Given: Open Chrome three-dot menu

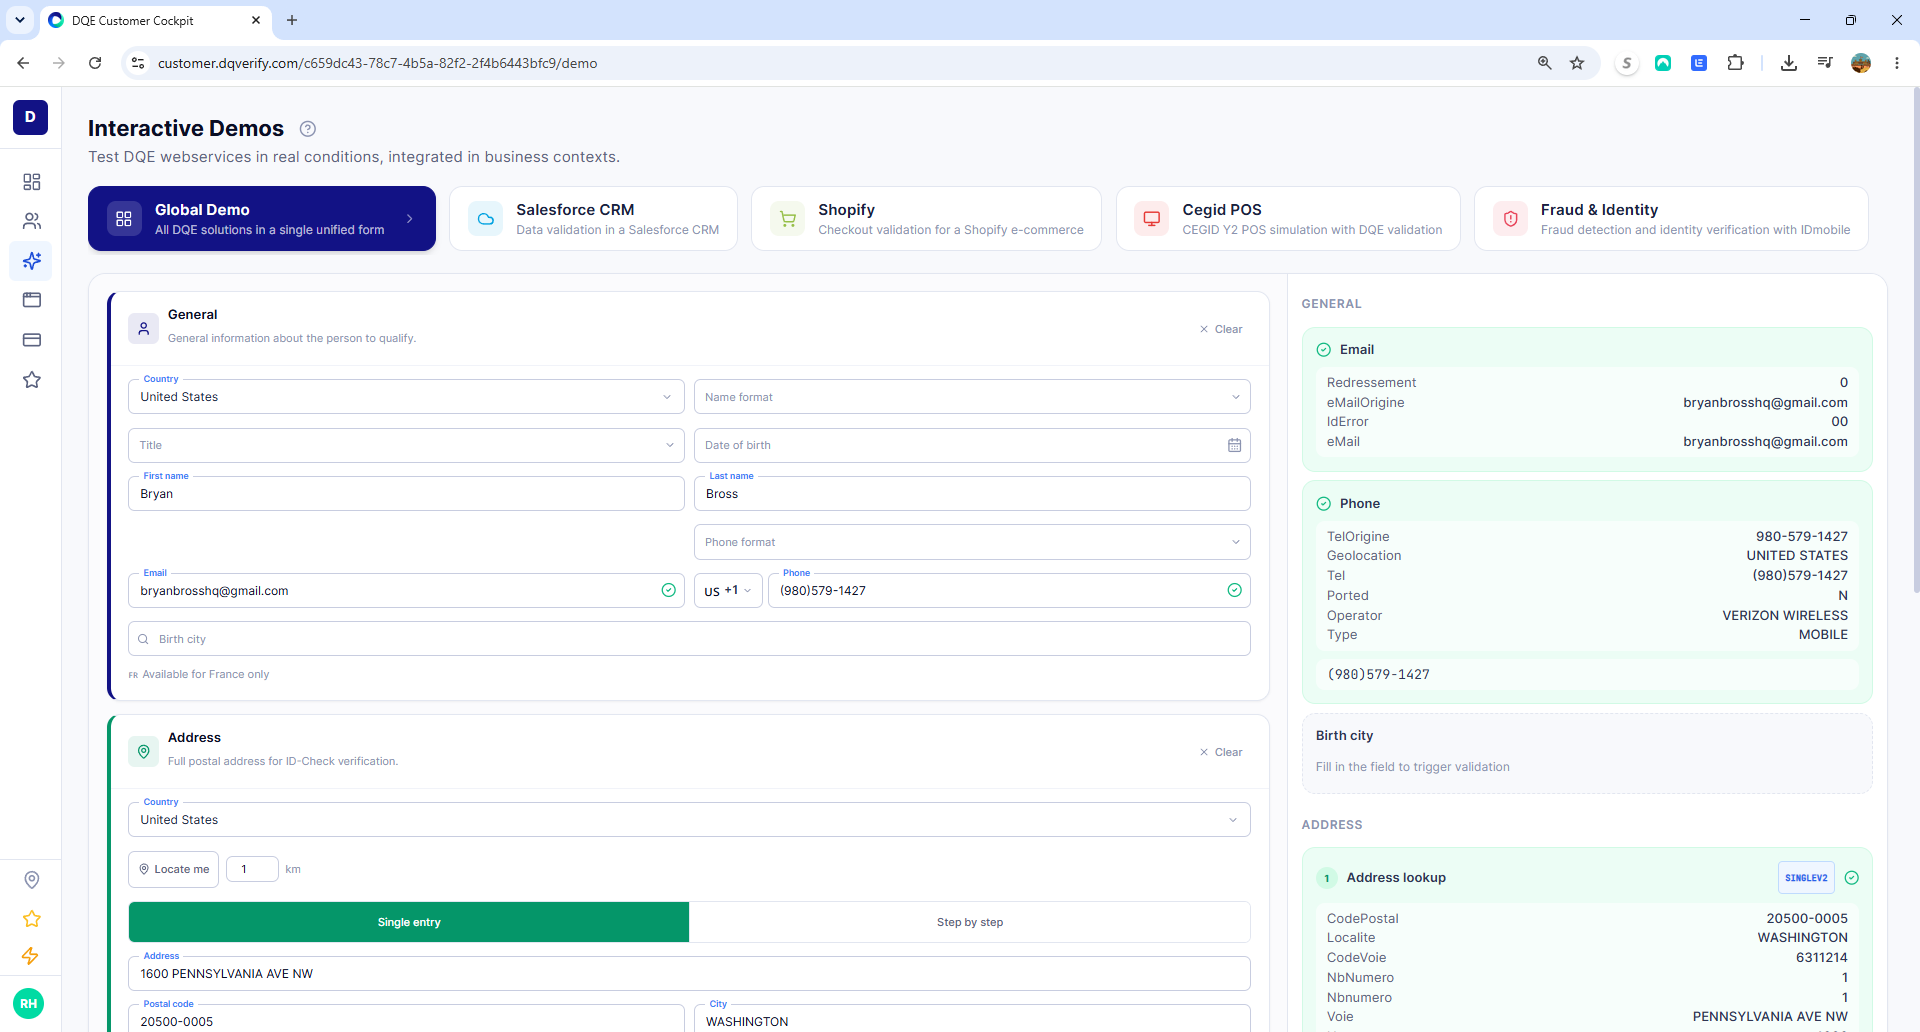Looking at the screenshot, I should point(1897,63).
